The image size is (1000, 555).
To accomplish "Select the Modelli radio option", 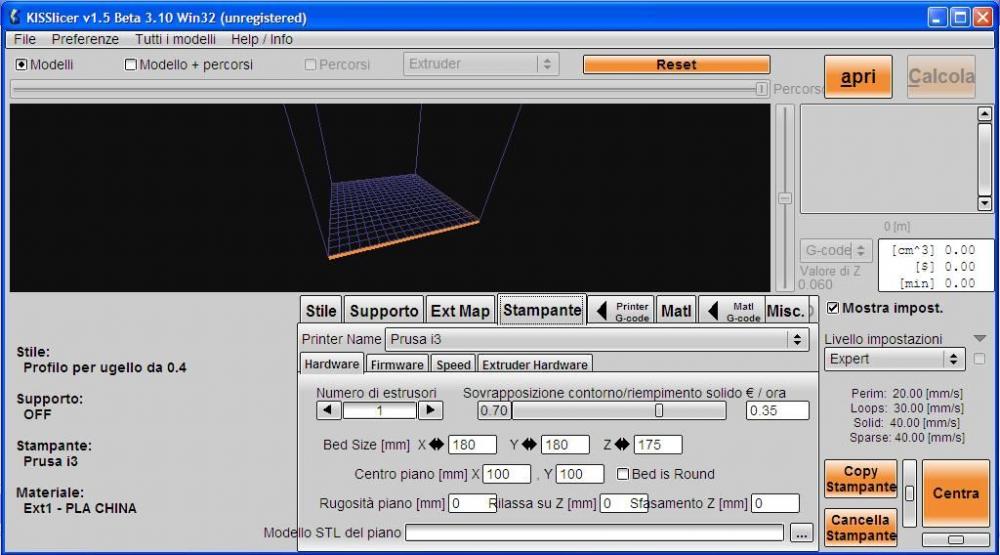I will (x=22, y=64).
